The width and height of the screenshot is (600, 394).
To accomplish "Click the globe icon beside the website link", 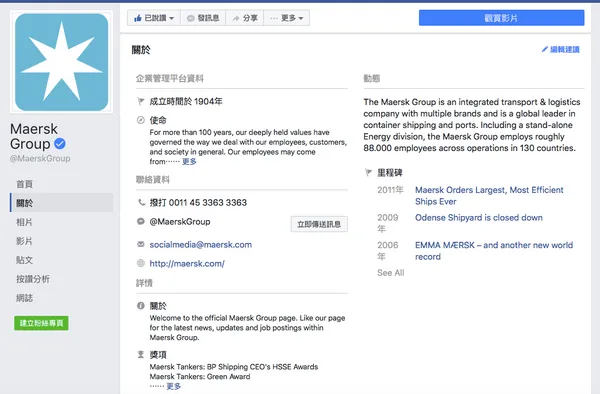I will tap(141, 263).
